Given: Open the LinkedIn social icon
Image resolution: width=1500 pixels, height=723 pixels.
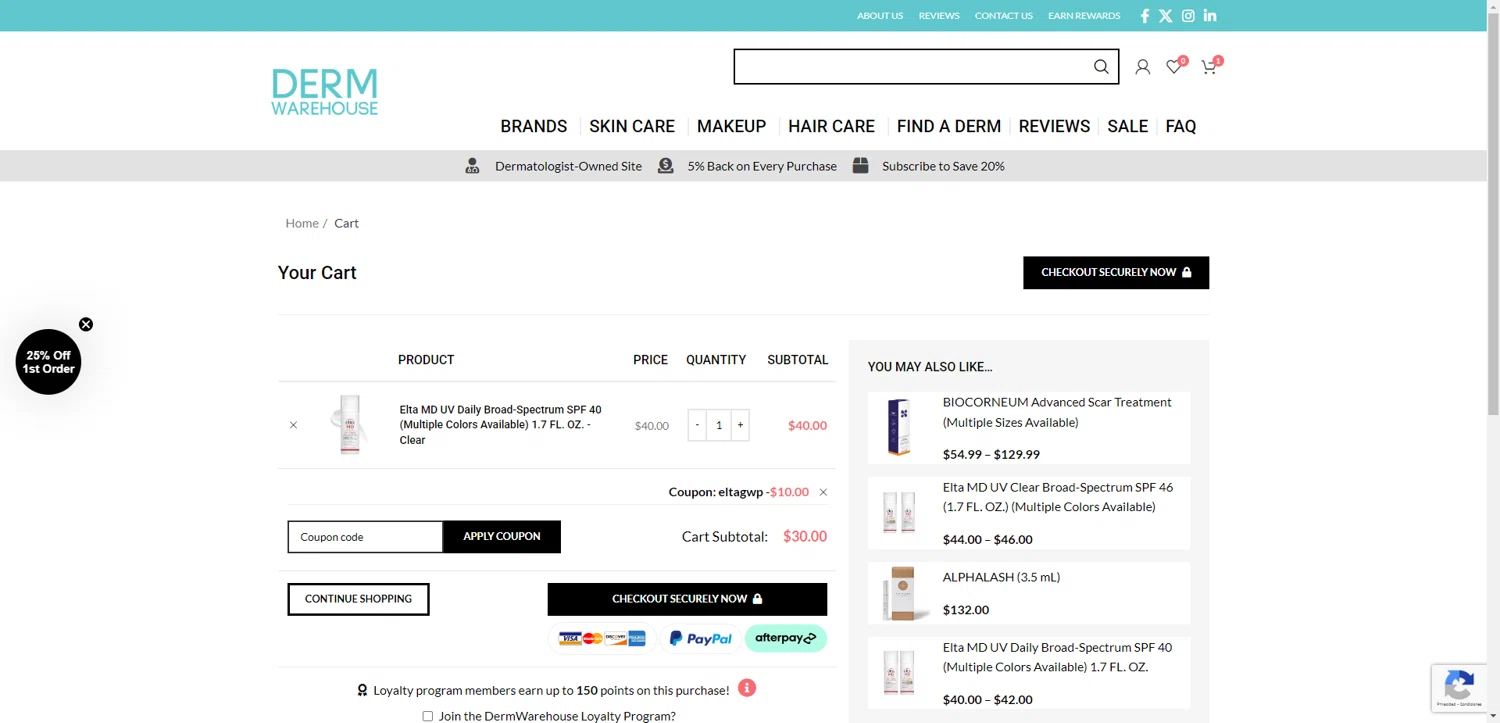Looking at the screenshot, I should click(x=1210, y=16).
